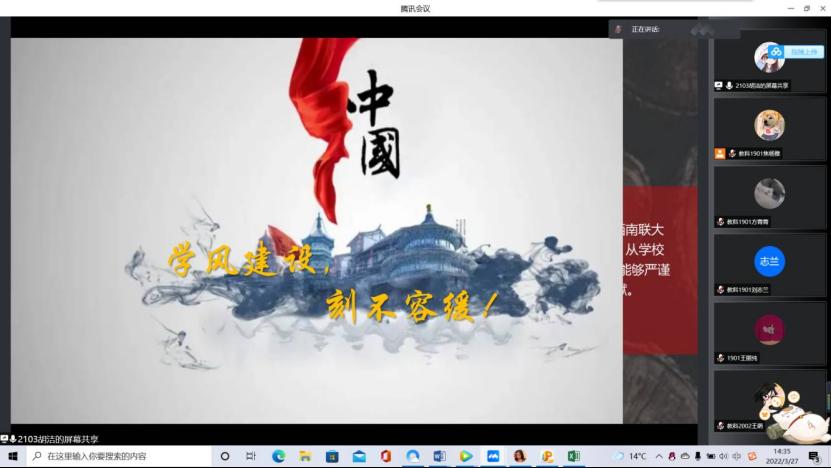Open the volume control in system tray

[x=723, y=456]
